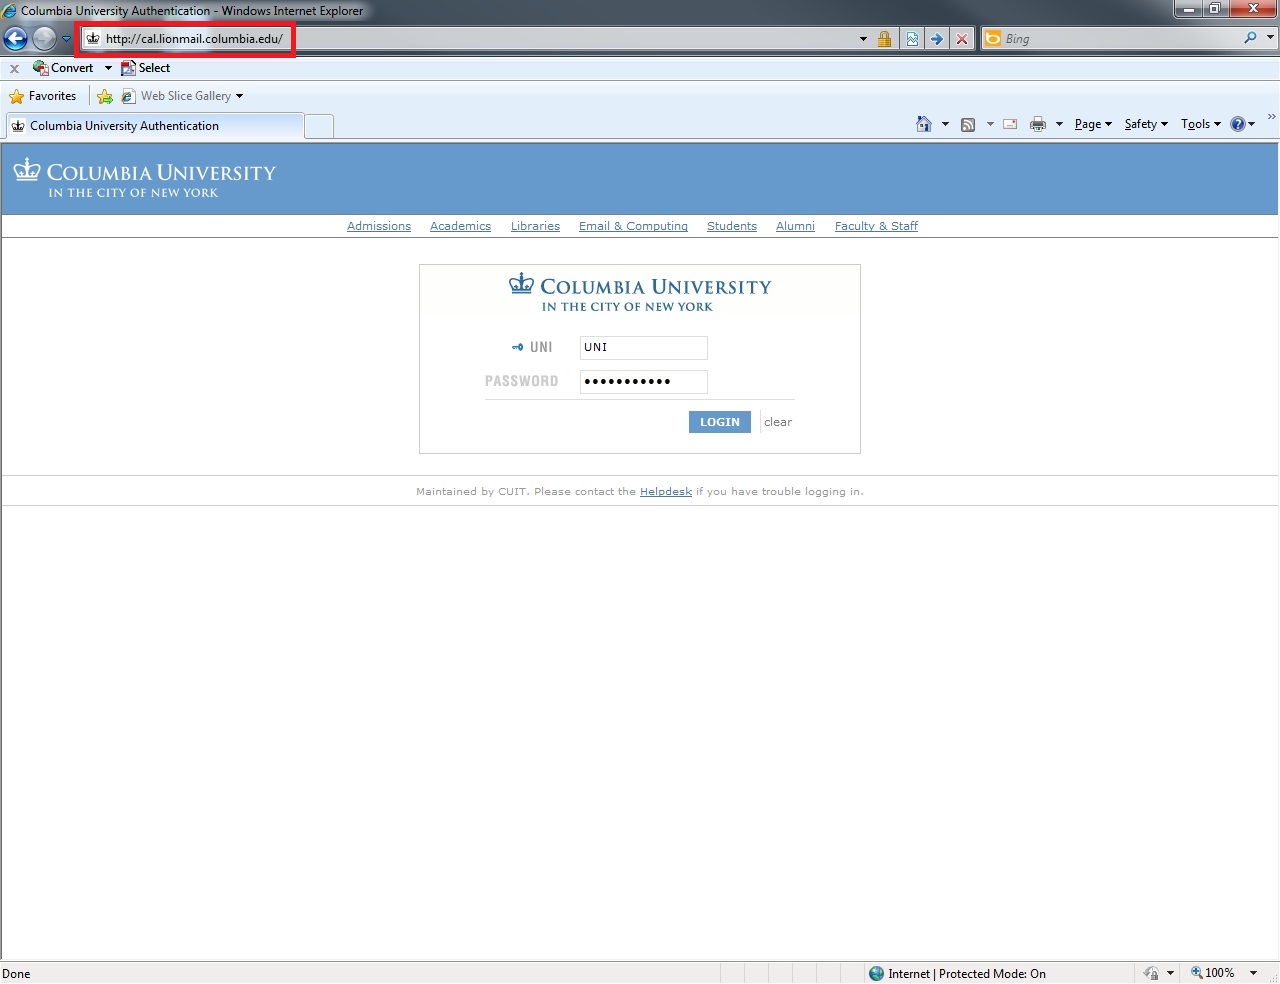Click the Home icon in the command bar
This screenshot has width=1280, height=984.
click(924, 124)
